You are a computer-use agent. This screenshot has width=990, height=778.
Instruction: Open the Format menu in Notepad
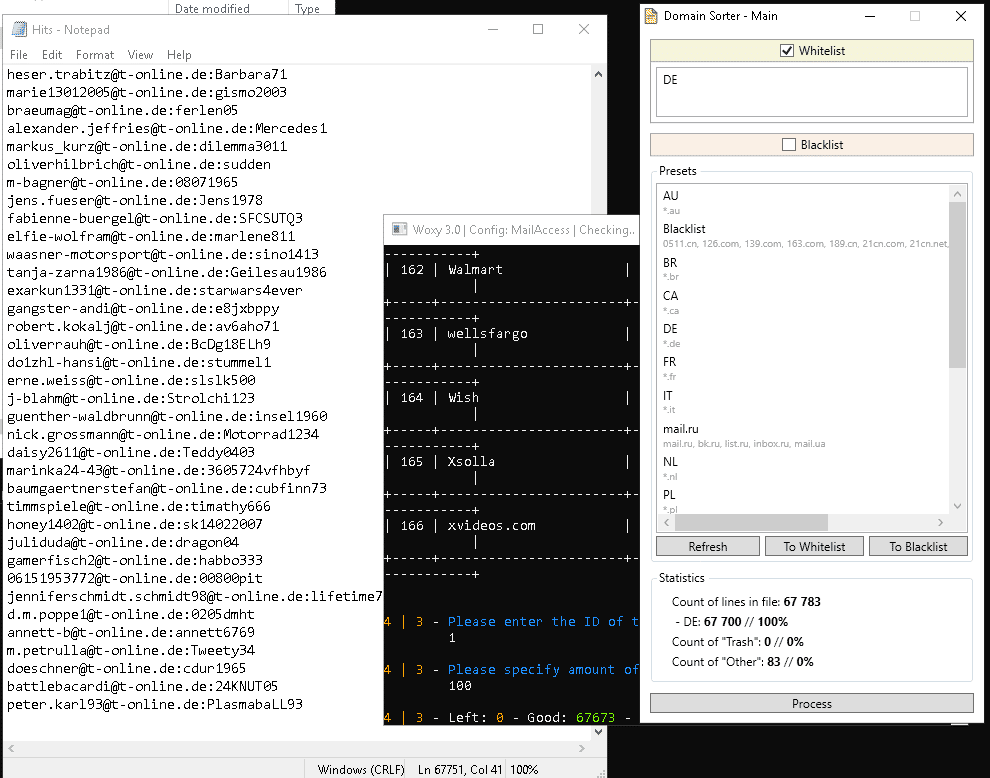95,55
